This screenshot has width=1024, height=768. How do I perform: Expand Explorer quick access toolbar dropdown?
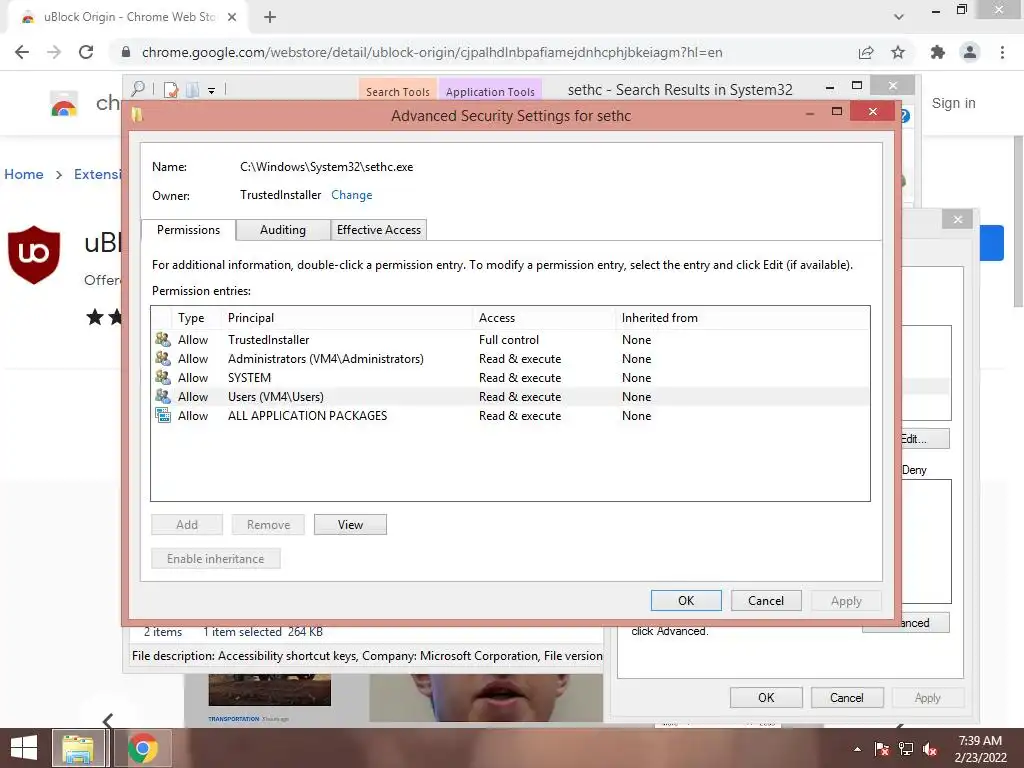[212, 91]
